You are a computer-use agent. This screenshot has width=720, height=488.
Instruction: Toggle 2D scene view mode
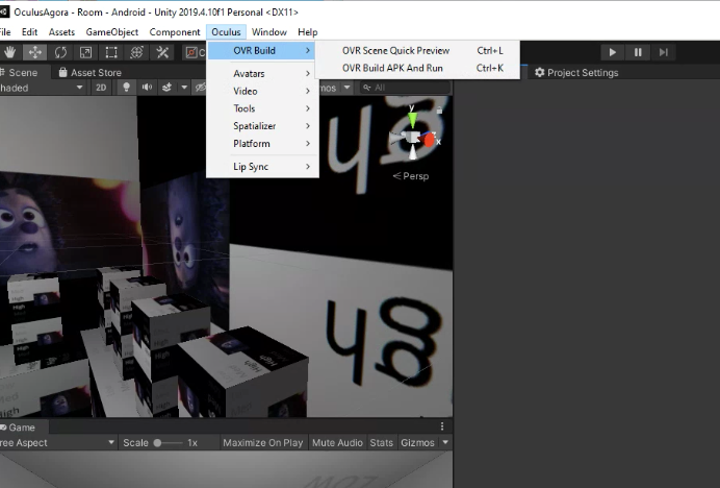tap(101, 88)
